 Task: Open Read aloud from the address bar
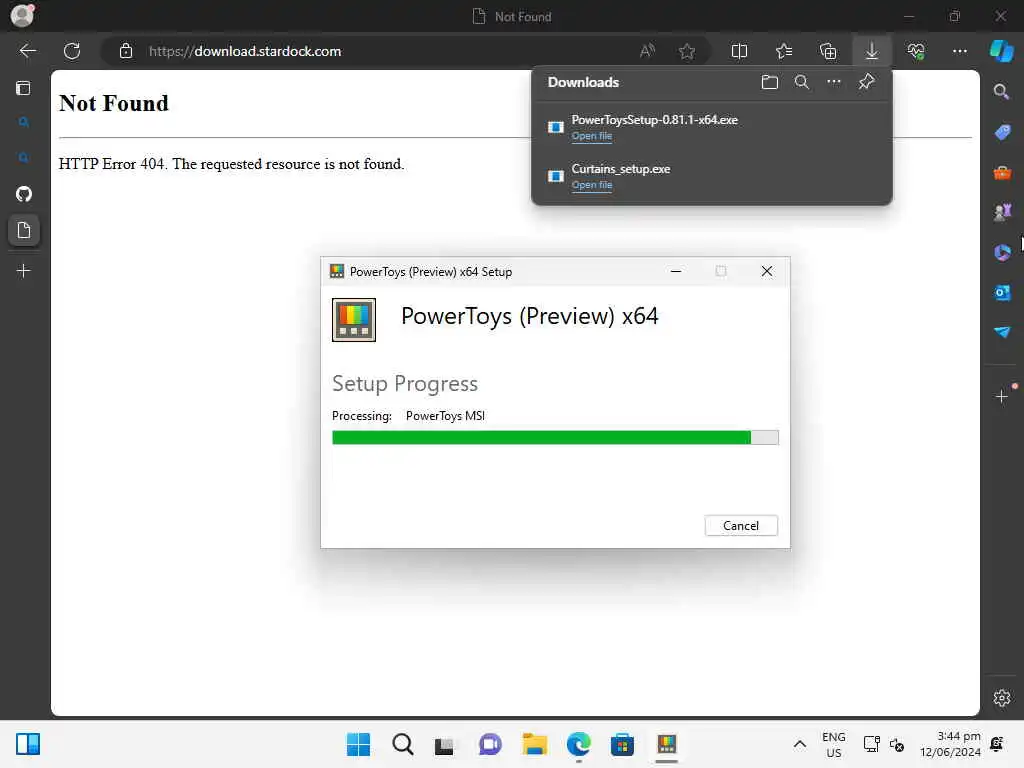tap(647, 51)
